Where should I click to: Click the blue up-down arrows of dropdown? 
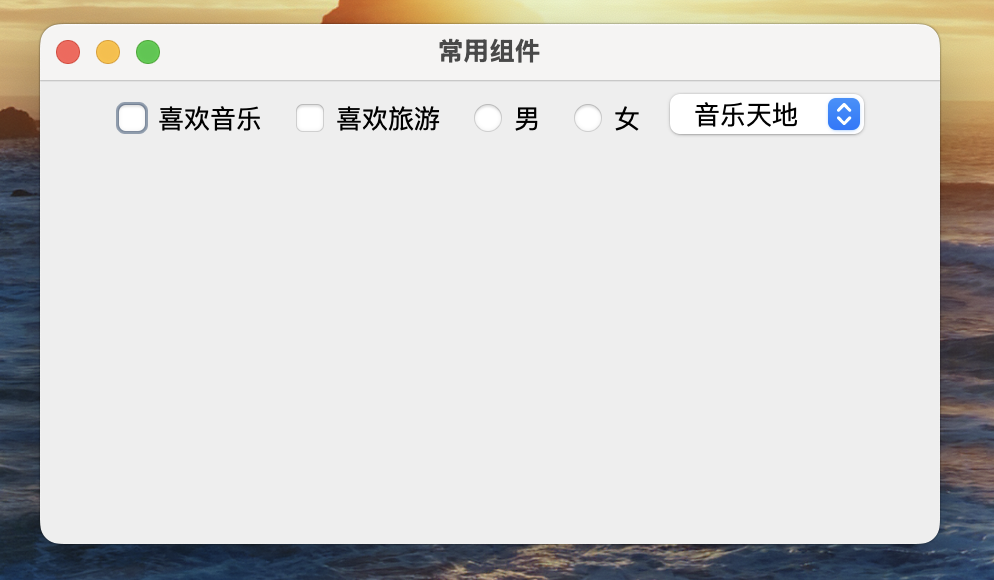pyautogui.click(x=844, y=115)
